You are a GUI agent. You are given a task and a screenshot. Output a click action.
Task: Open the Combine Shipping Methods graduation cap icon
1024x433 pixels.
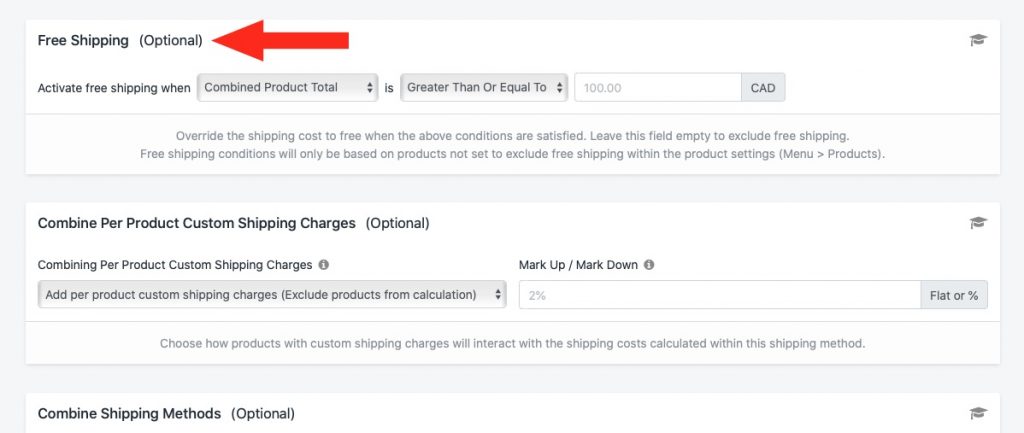point(978,413)
